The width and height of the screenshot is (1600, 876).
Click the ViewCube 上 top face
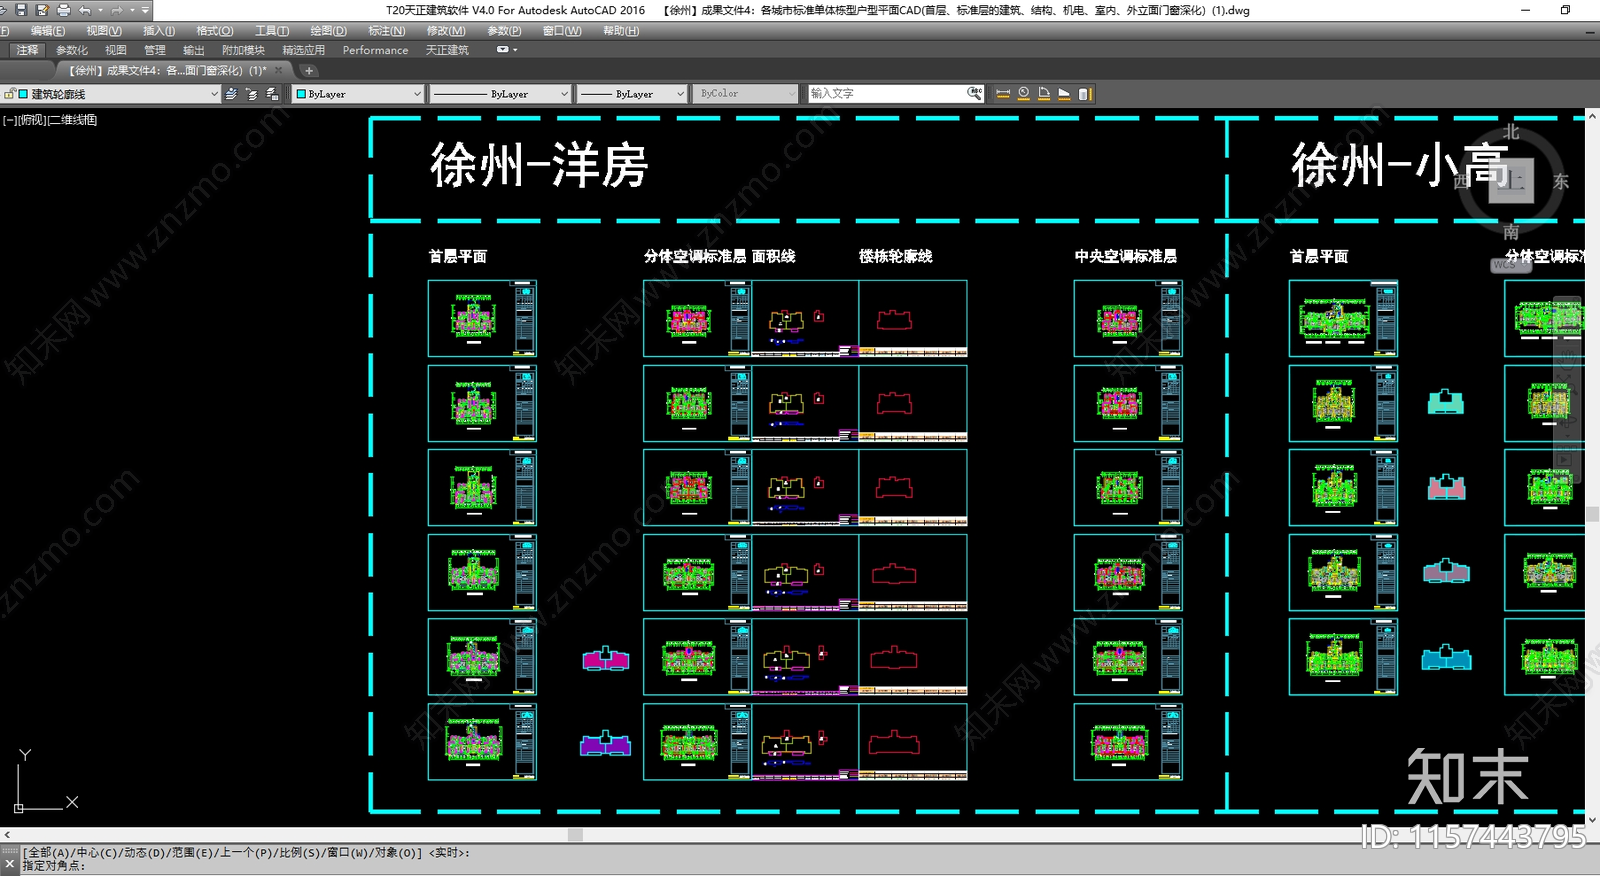coord(1511,182)
